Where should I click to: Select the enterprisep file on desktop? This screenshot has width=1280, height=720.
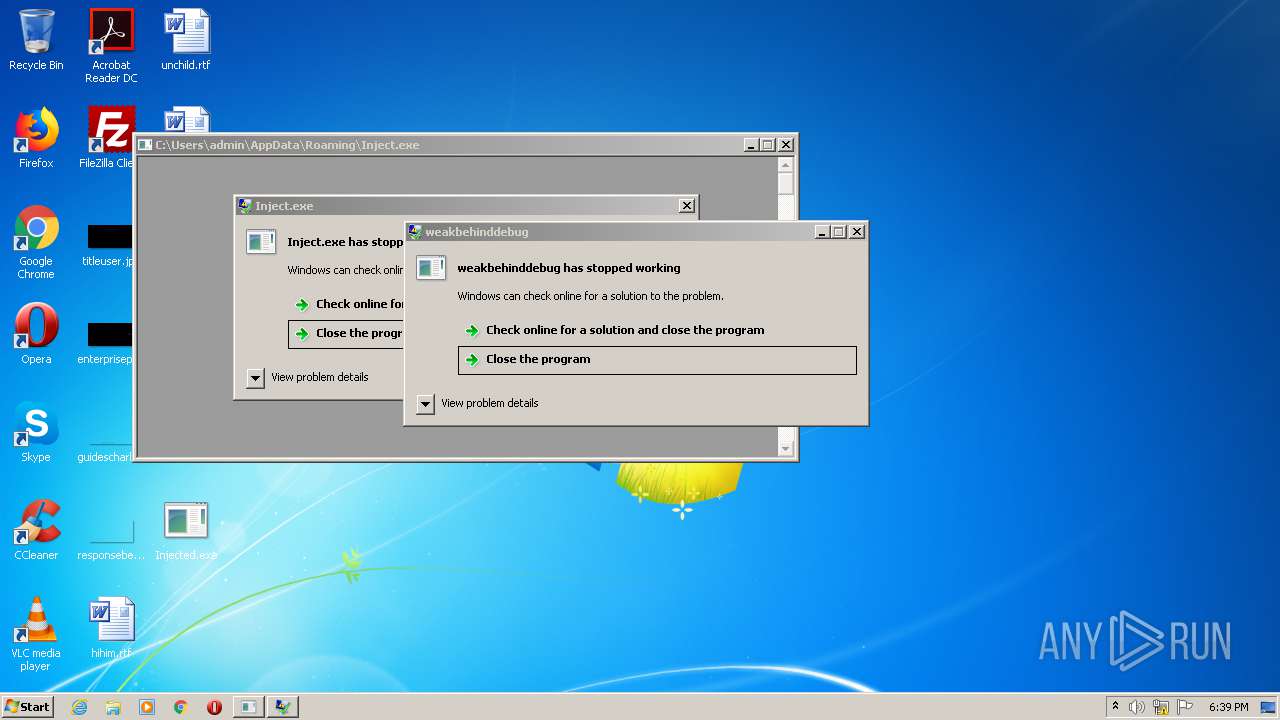pyautogui.click(x=106, y=343)
